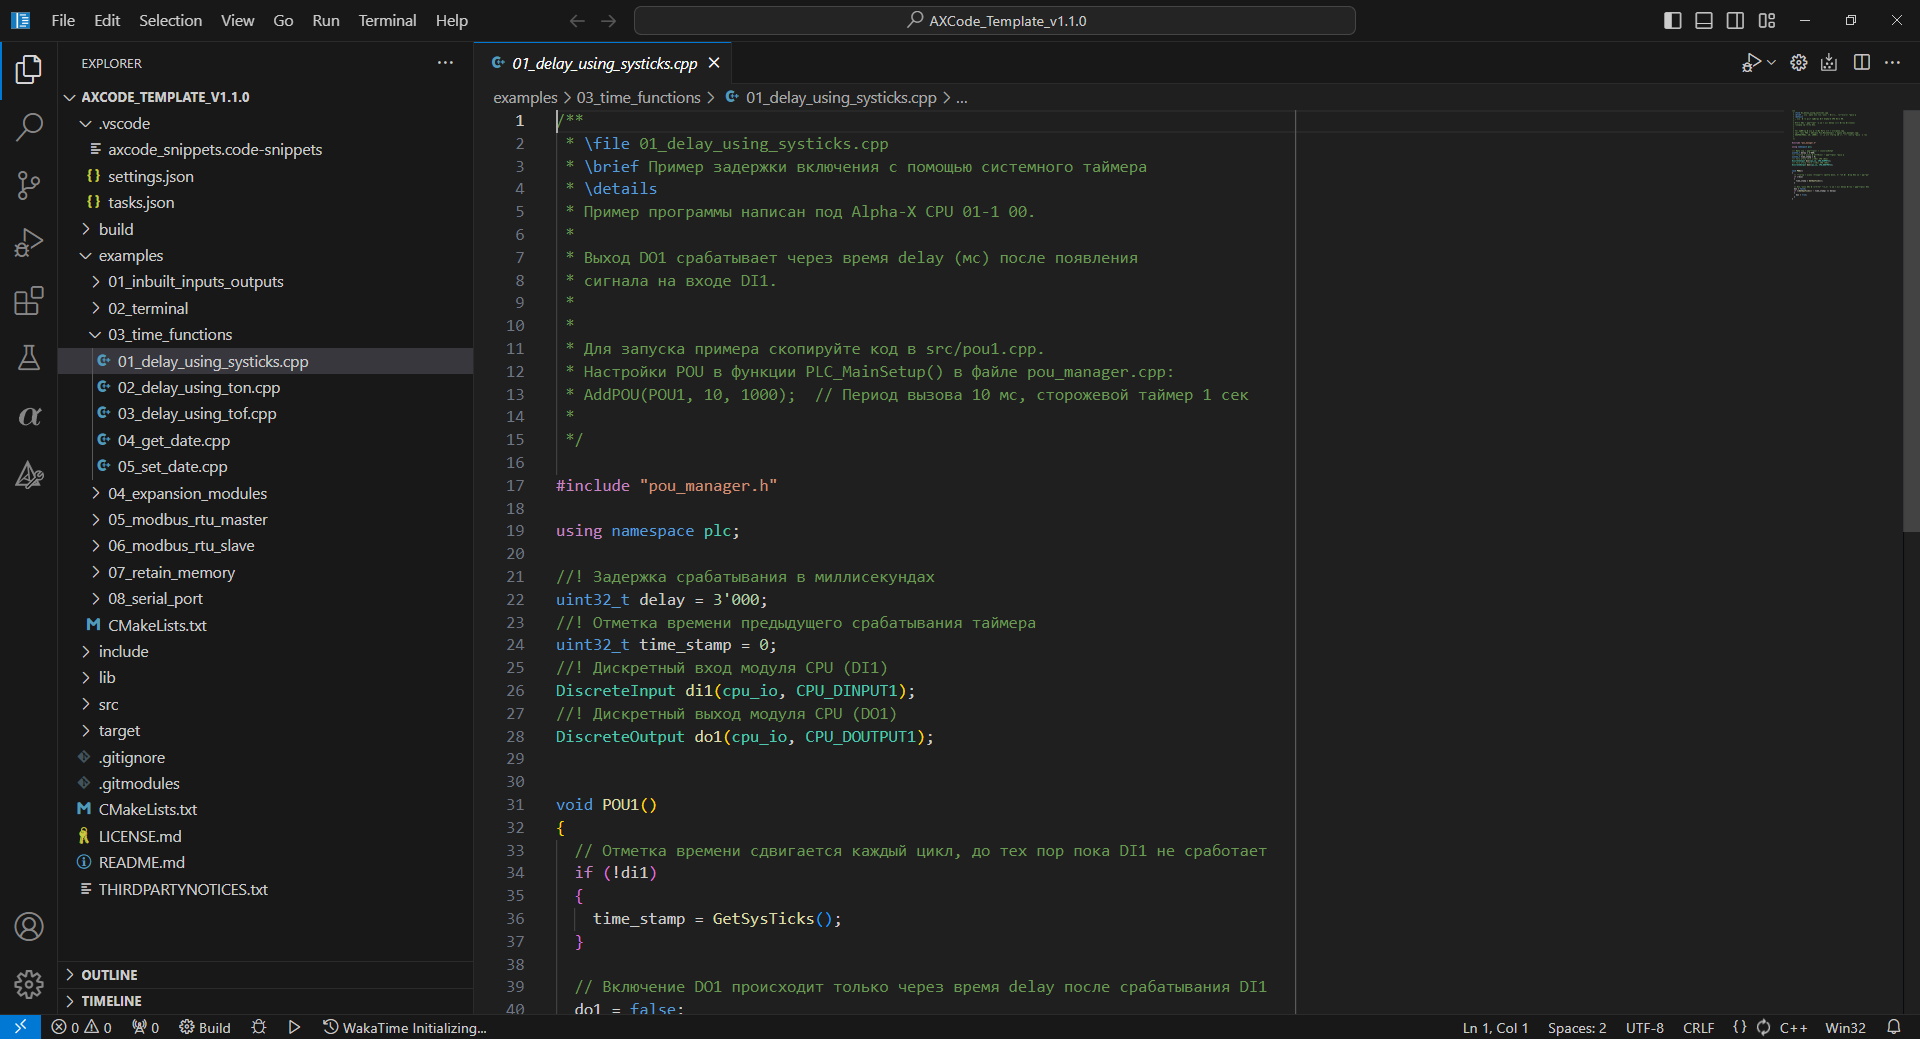Open 02_delay_using_ton.cpp file
This screenshot has width=1920, height=1039.
265,388
